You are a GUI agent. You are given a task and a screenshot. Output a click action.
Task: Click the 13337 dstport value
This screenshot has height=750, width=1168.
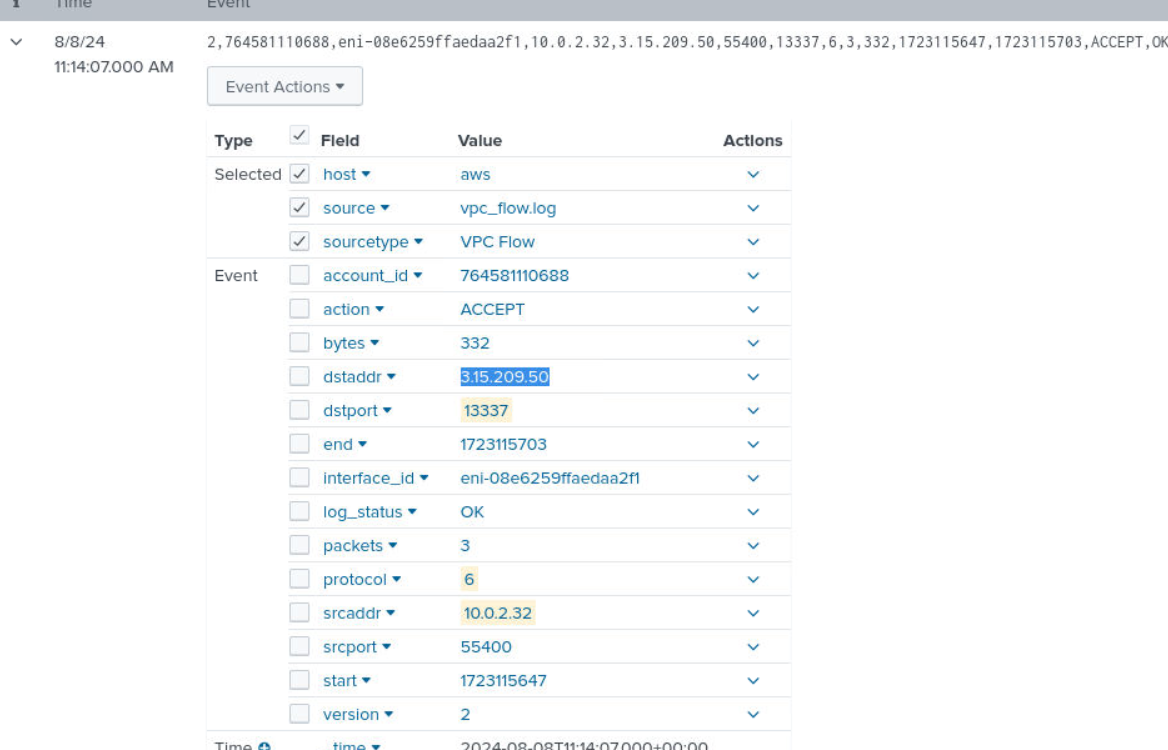485,411
